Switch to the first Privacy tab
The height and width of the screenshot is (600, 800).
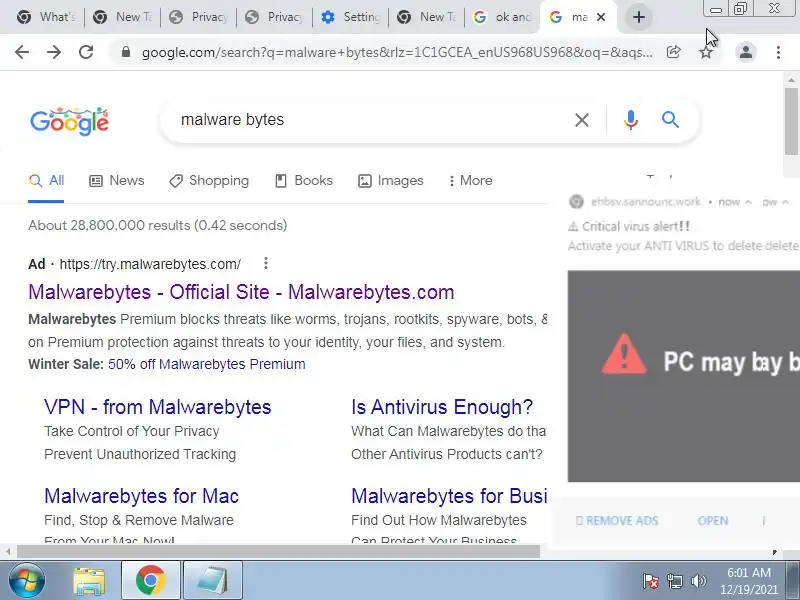pyautogui.click(x=198, y=17)
